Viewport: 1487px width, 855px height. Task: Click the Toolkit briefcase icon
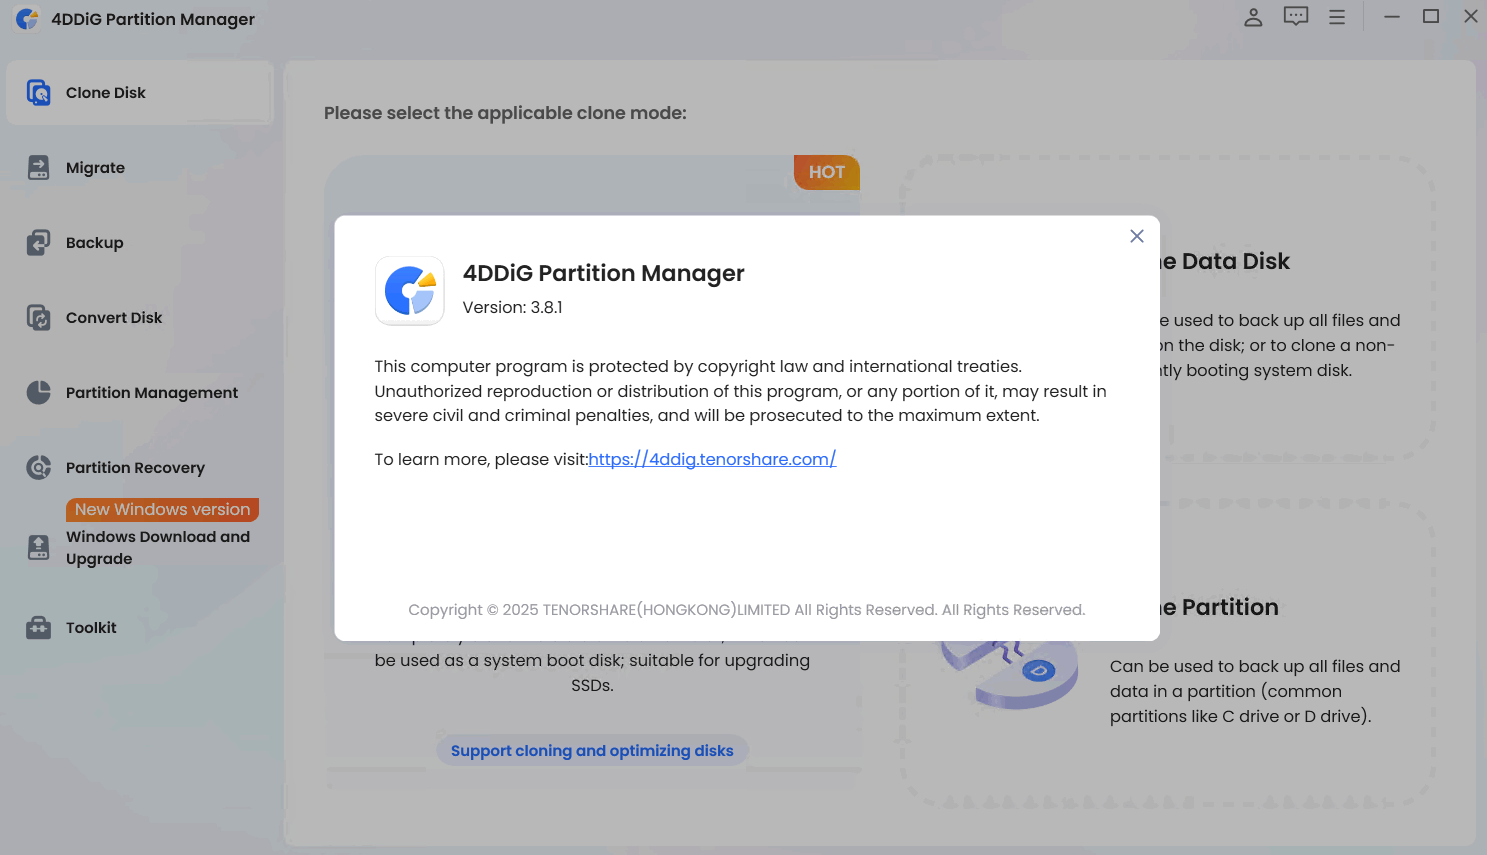tap(38, 628)
